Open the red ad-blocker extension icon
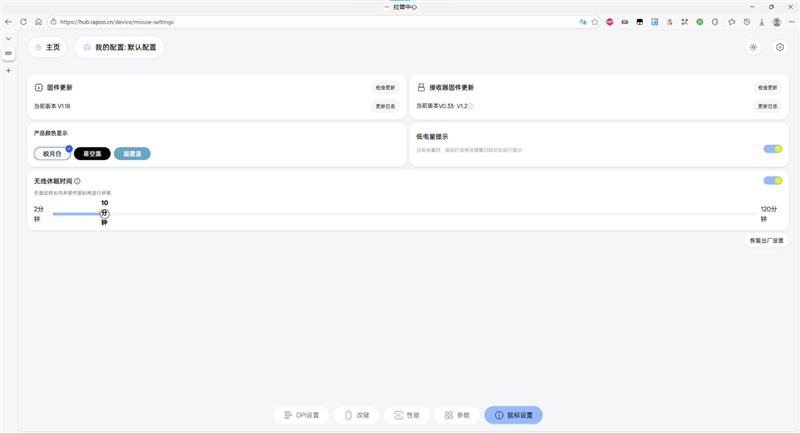 coord(610,22)
